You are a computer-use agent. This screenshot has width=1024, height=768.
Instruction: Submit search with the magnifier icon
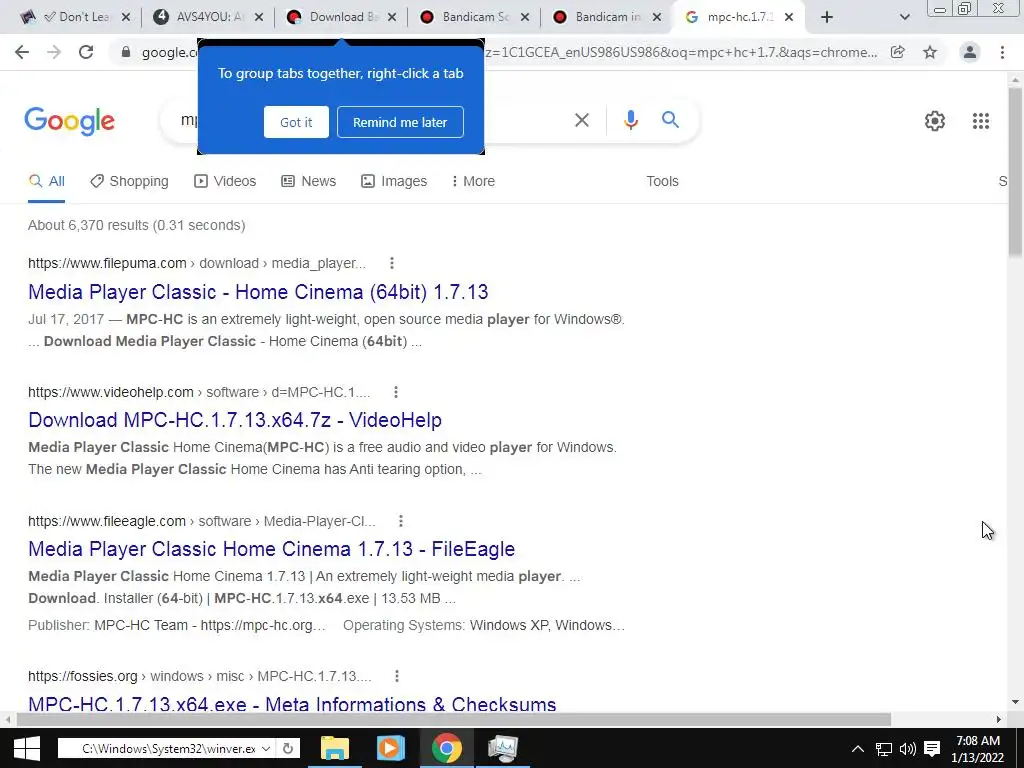(x=670, y=120)
